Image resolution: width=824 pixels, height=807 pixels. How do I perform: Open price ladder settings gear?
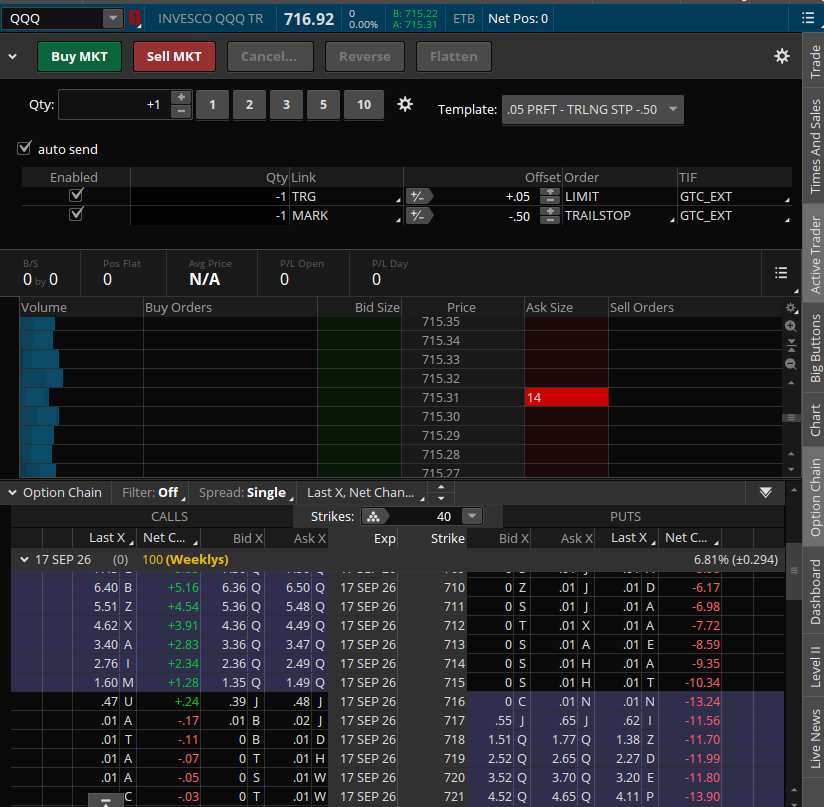pos(790,308)
